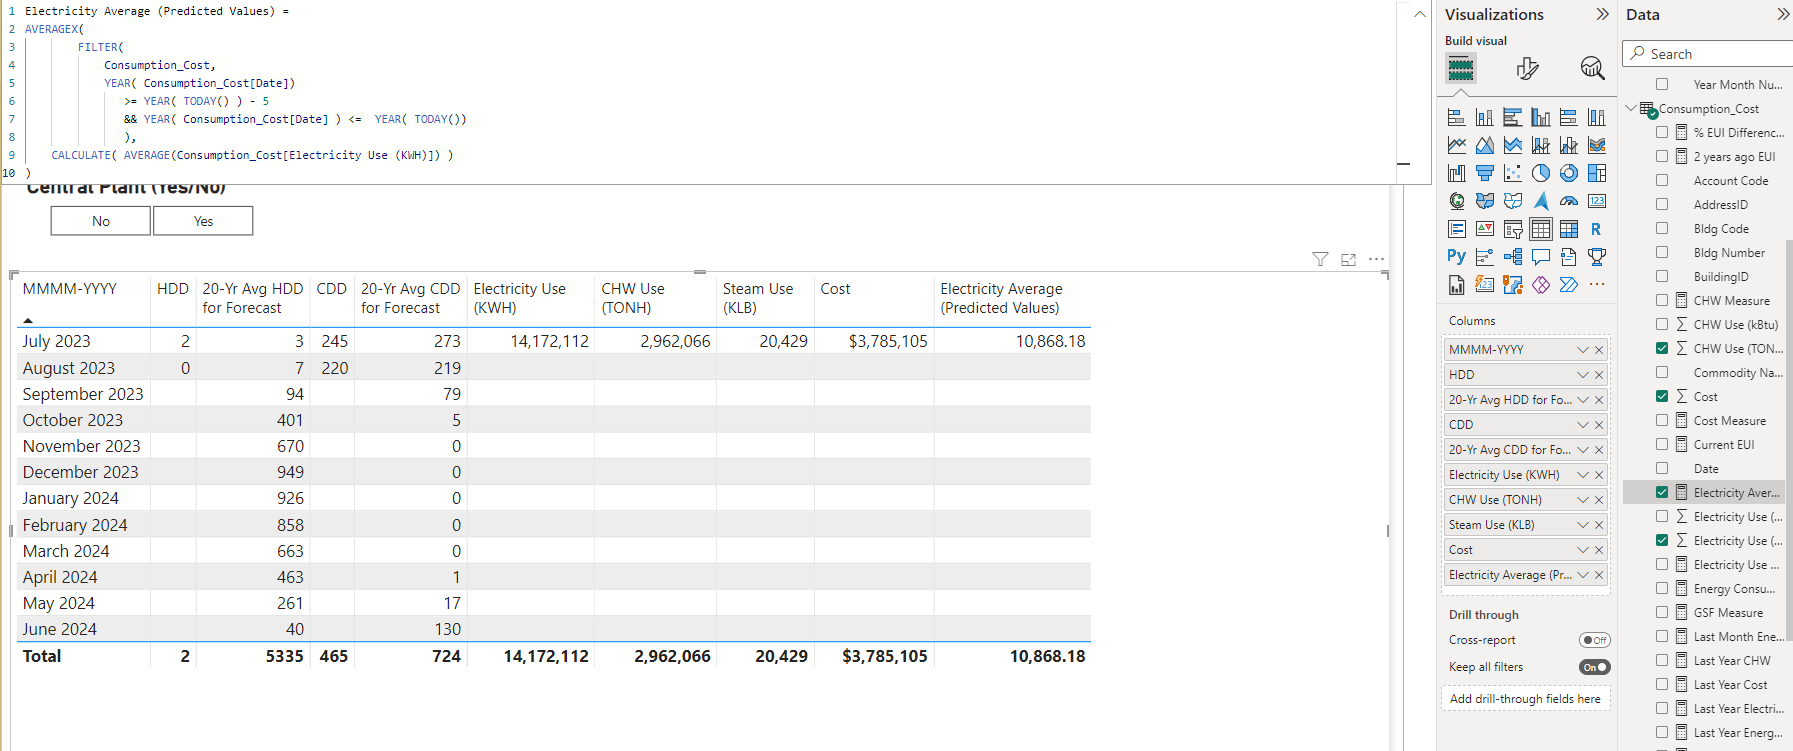
Task: Insert the gauge visual
Action: (x=1569, y=201)
